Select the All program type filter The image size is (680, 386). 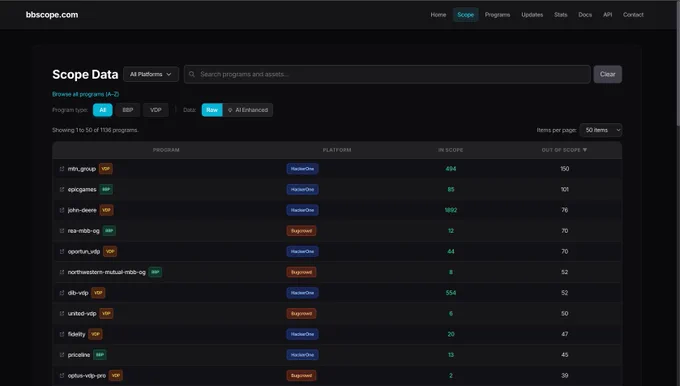[103, 110]
